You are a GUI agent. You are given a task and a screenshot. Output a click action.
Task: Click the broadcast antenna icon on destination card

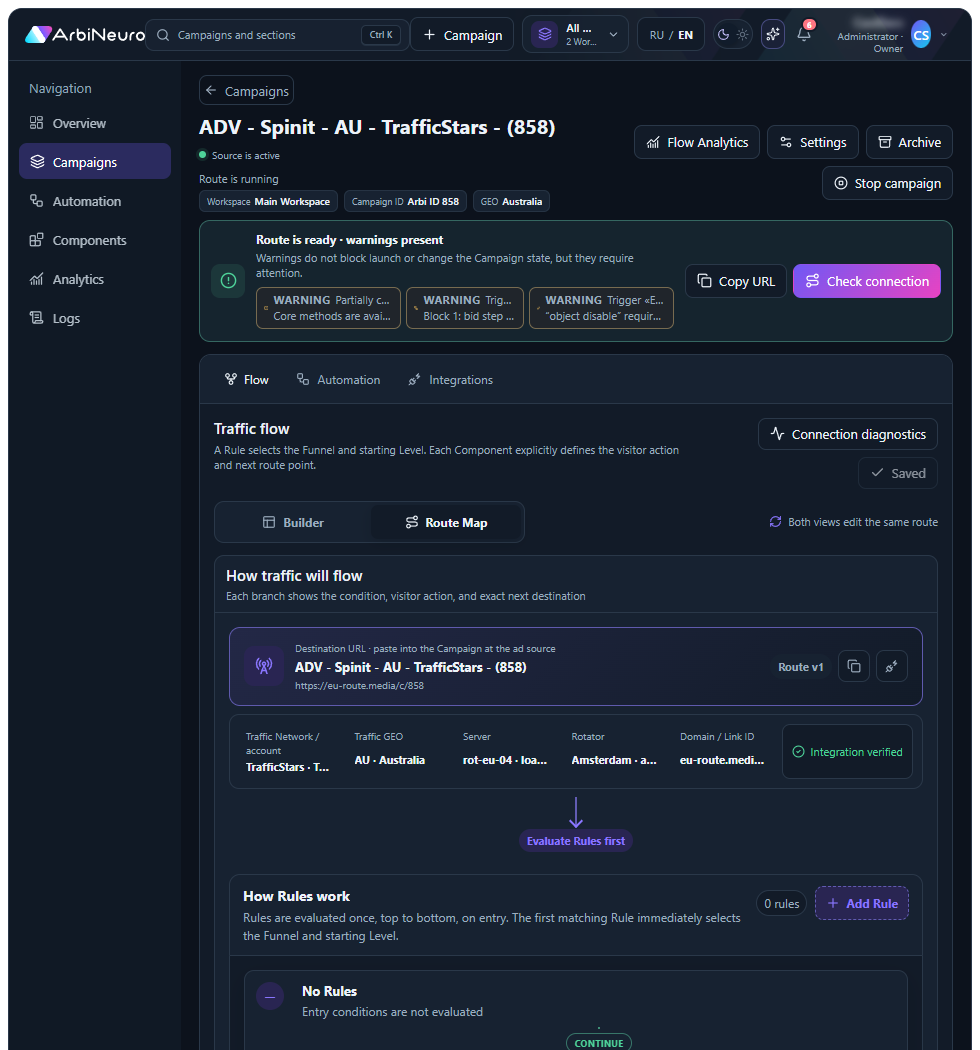click(264, 666)
